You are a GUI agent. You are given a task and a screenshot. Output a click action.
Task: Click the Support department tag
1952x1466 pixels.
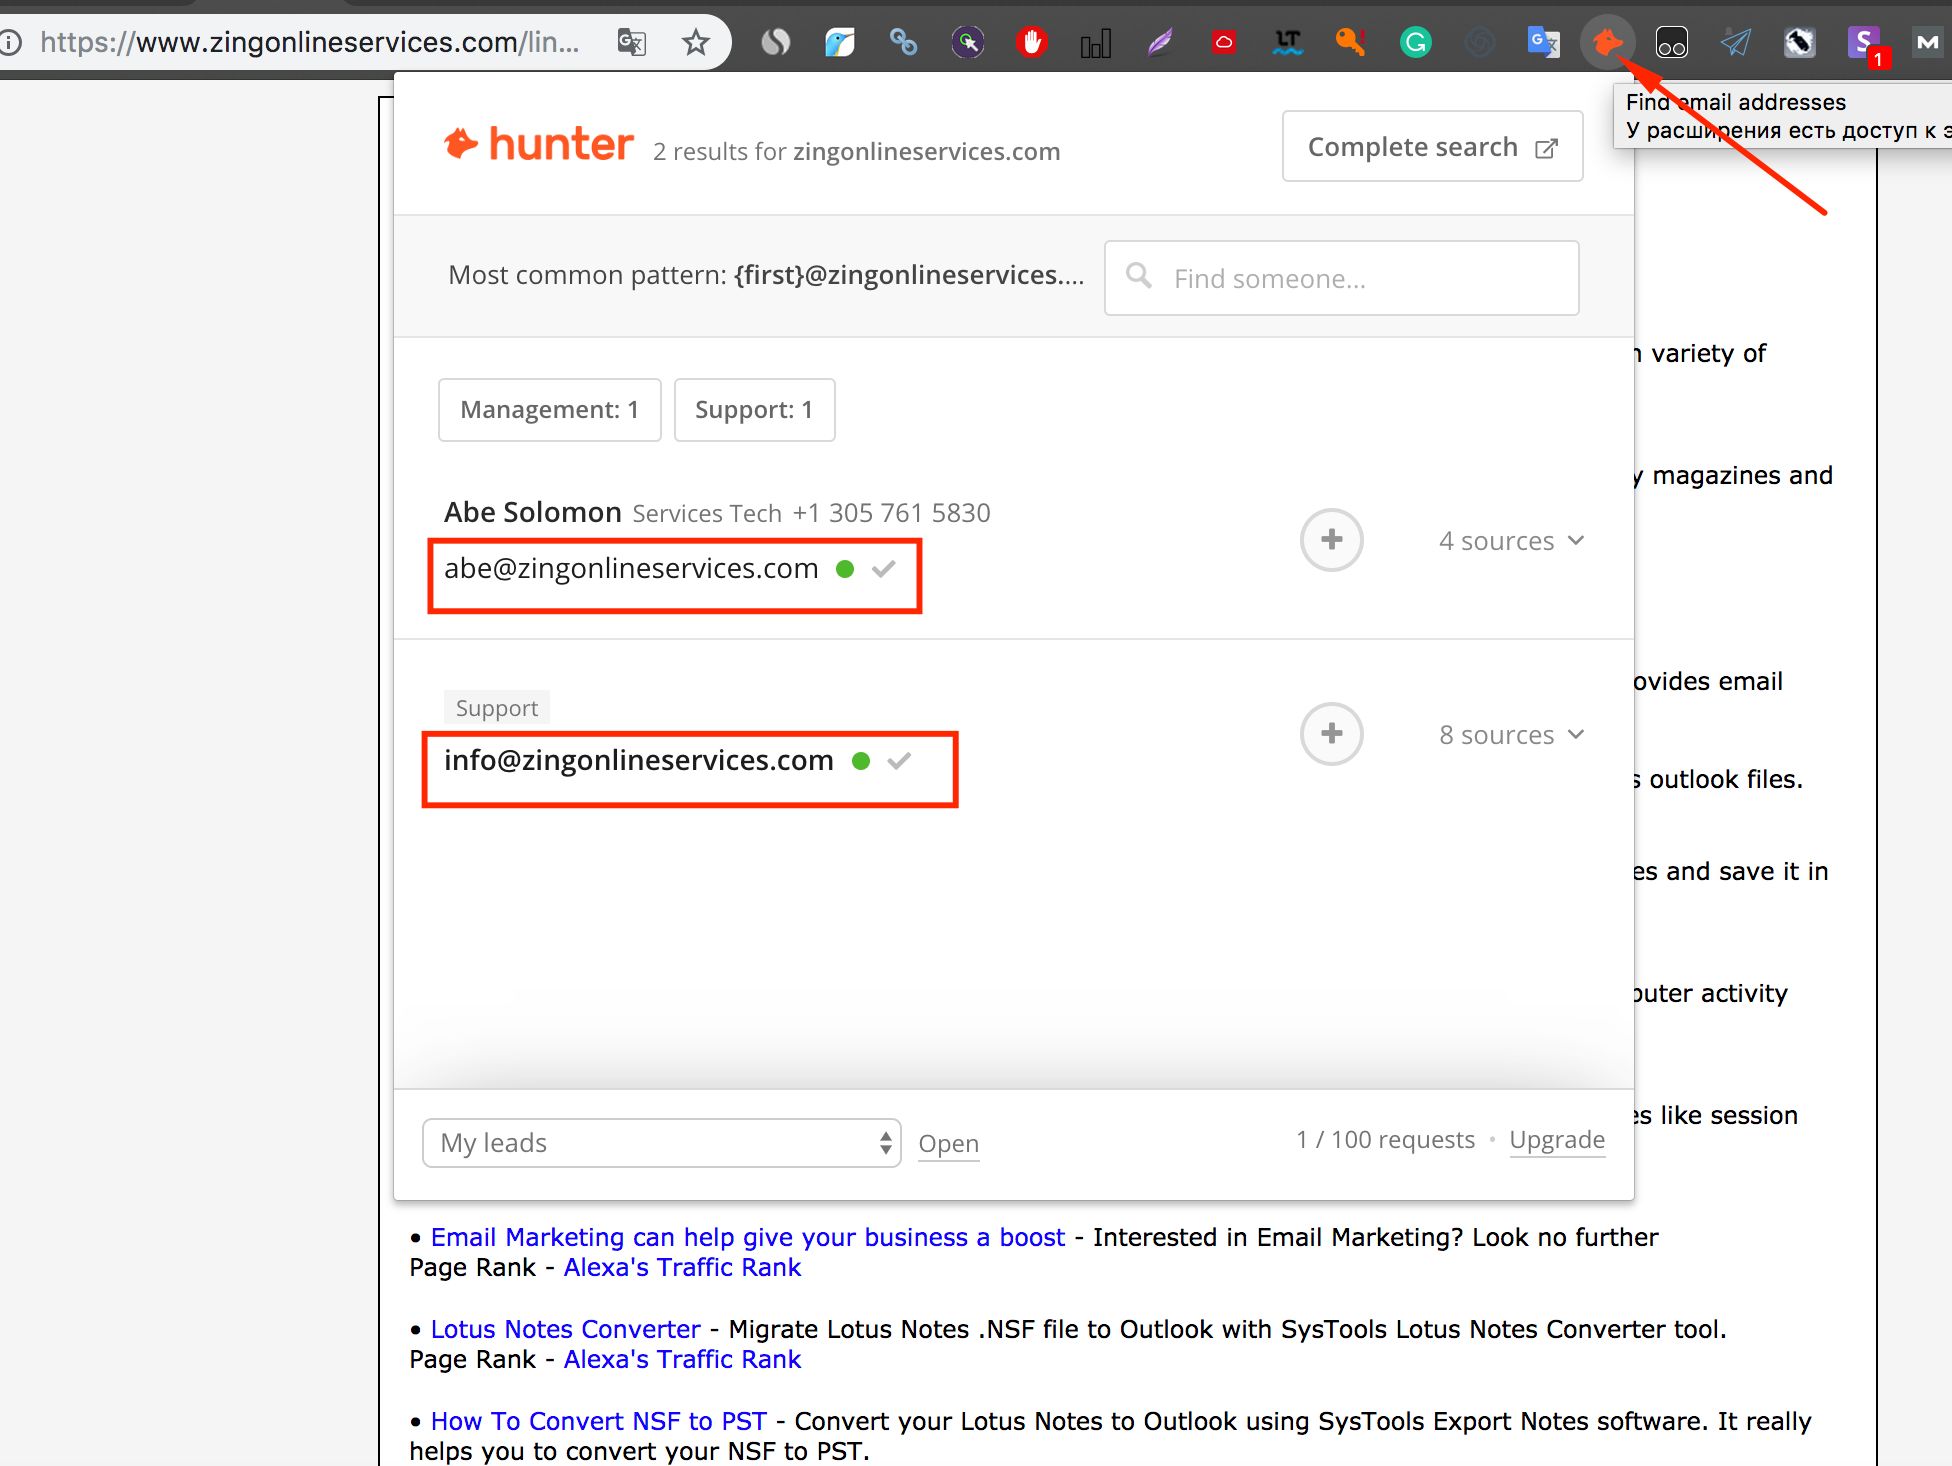(x=496, y=708)
